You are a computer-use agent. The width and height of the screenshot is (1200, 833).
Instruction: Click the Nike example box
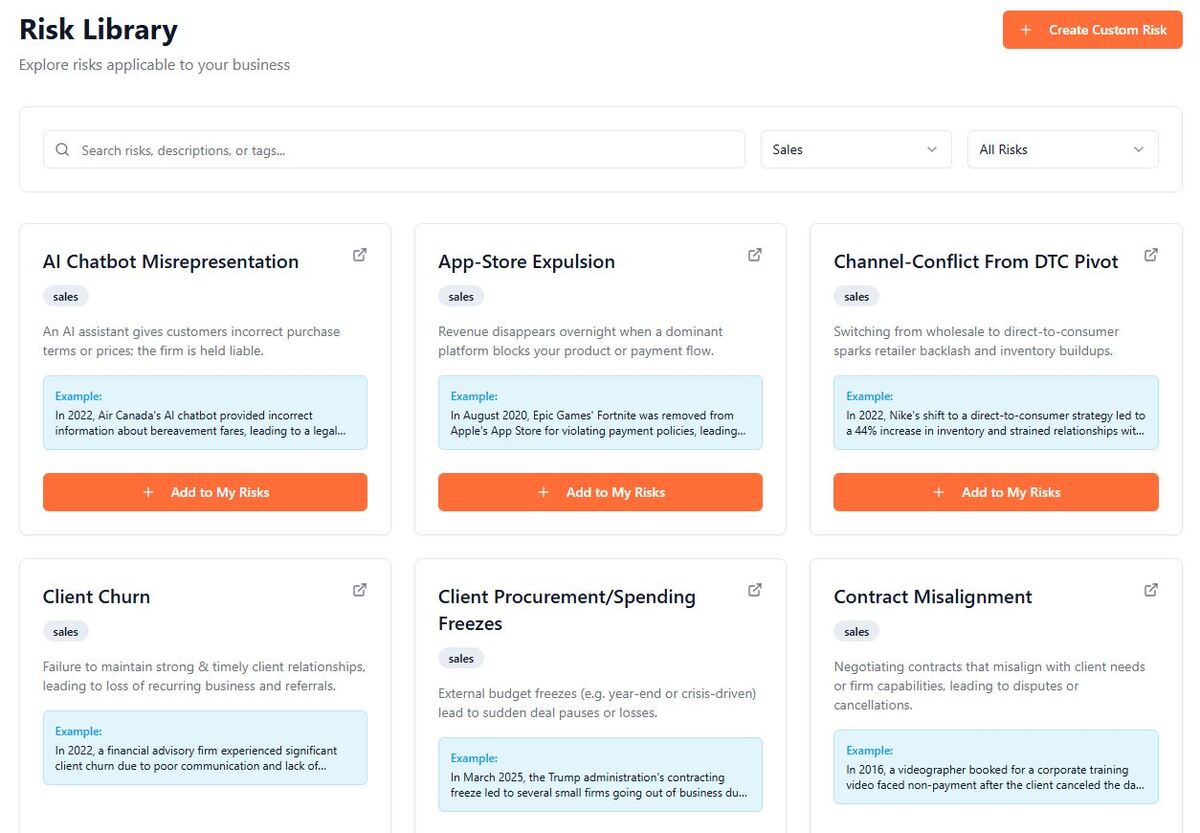(x=996, y=413)
